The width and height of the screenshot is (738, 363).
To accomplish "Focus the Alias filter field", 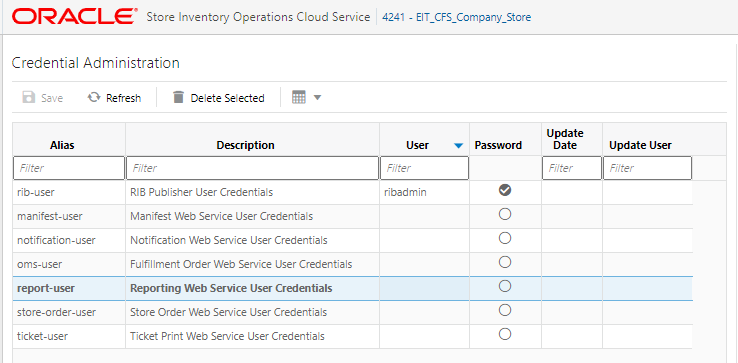I will [69, 168].
